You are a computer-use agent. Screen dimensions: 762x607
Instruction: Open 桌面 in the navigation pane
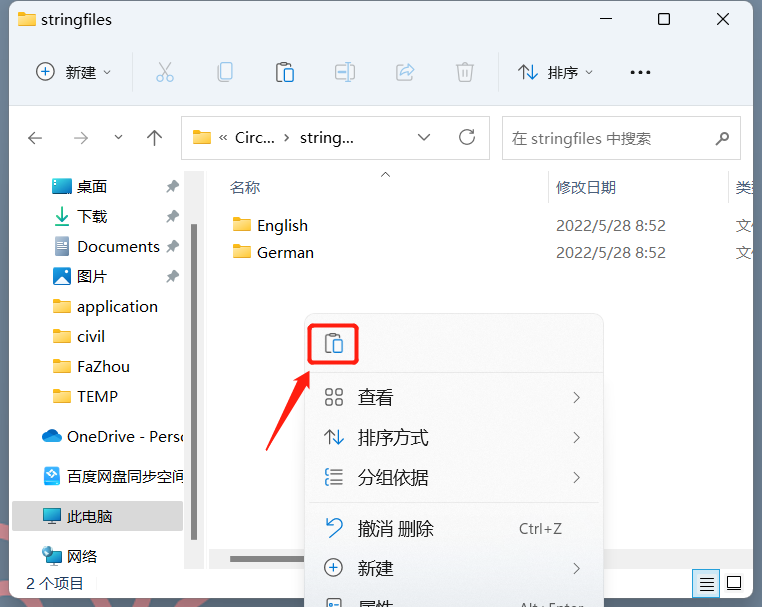91,186
